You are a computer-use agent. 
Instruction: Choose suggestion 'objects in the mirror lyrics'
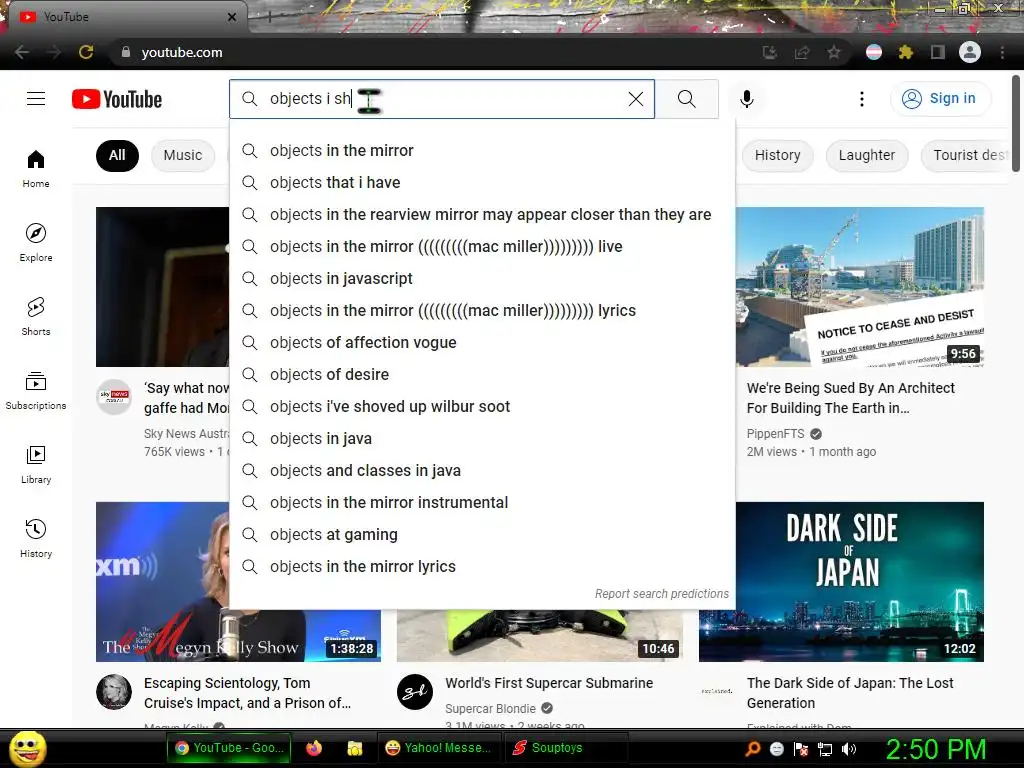482,566
